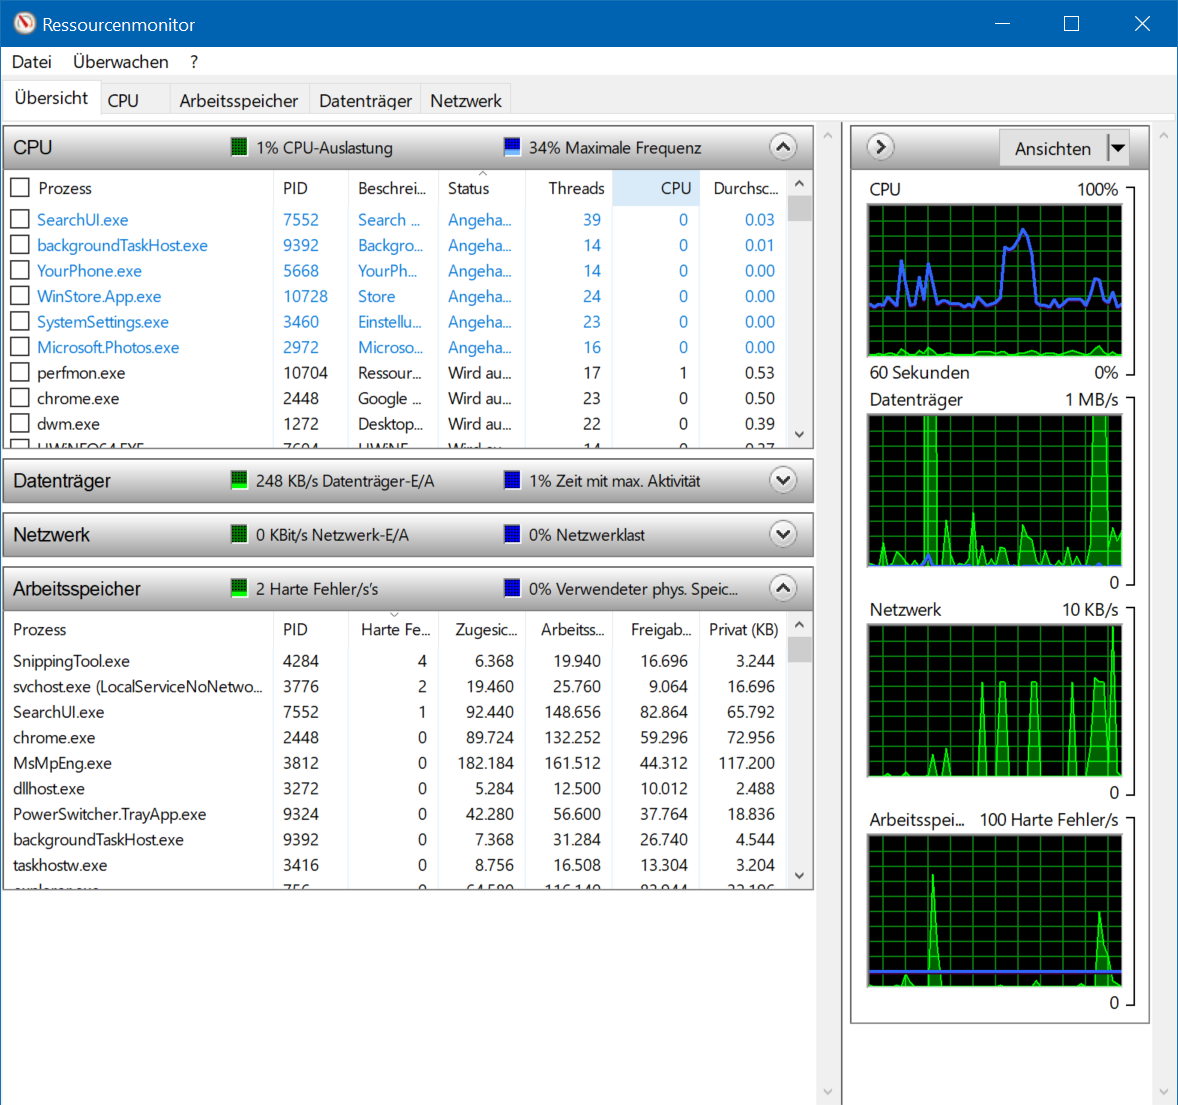Viewport: 1178px width, 1105px height.
Task: Check the dwm.exe process checkbox
Action: pyautogui.click(x=20, y=424)
